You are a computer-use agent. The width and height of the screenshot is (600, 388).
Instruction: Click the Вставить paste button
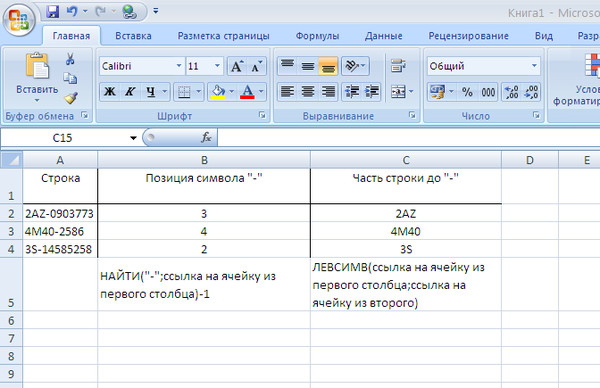(x=37, y=77)
